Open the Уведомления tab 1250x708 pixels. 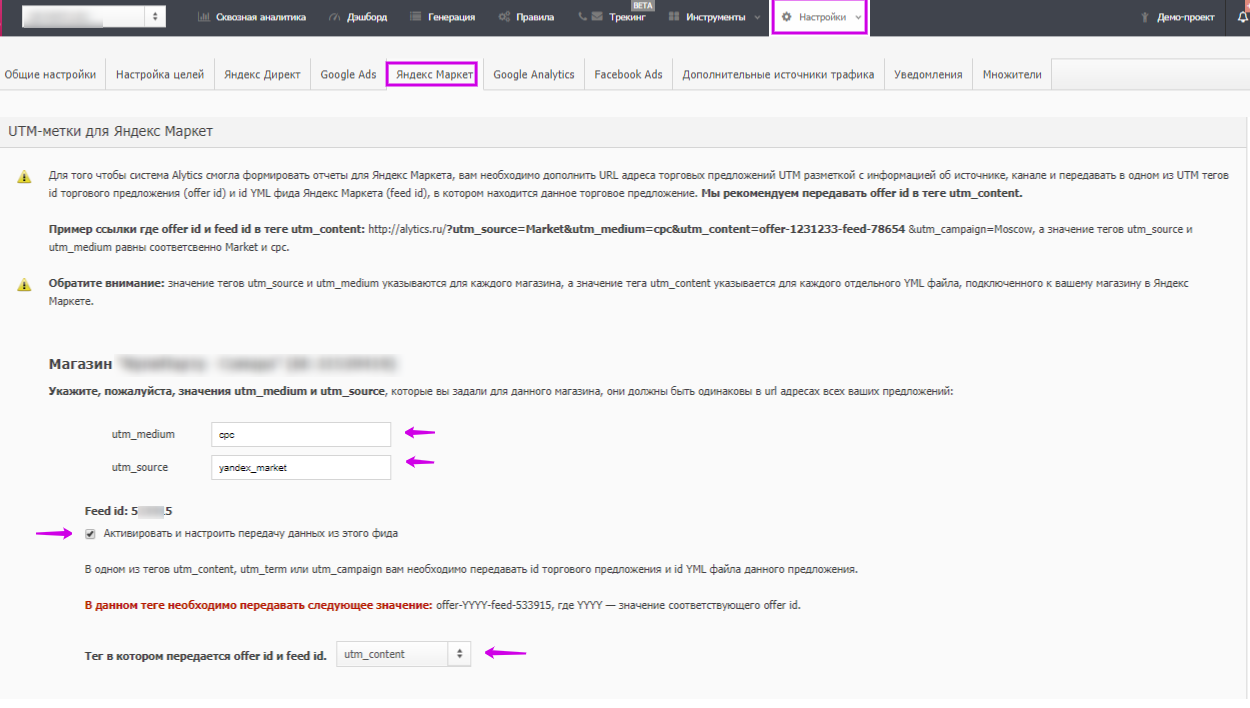pos(928,75)
